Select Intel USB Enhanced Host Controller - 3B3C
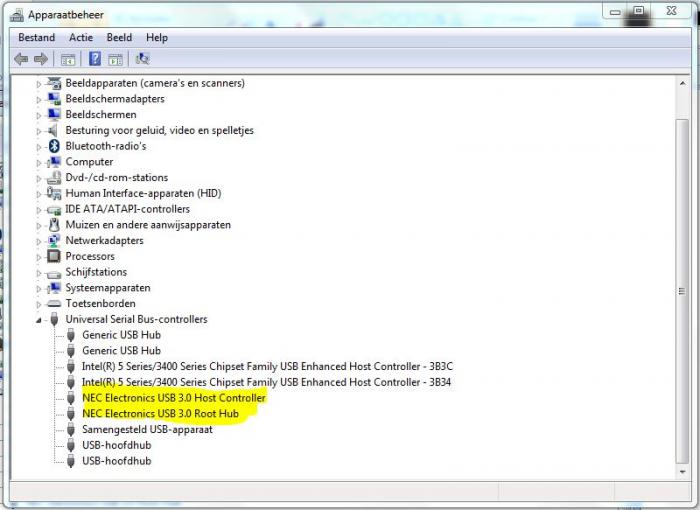This screenshot has height=510, width=700. (x=267, y=366)
